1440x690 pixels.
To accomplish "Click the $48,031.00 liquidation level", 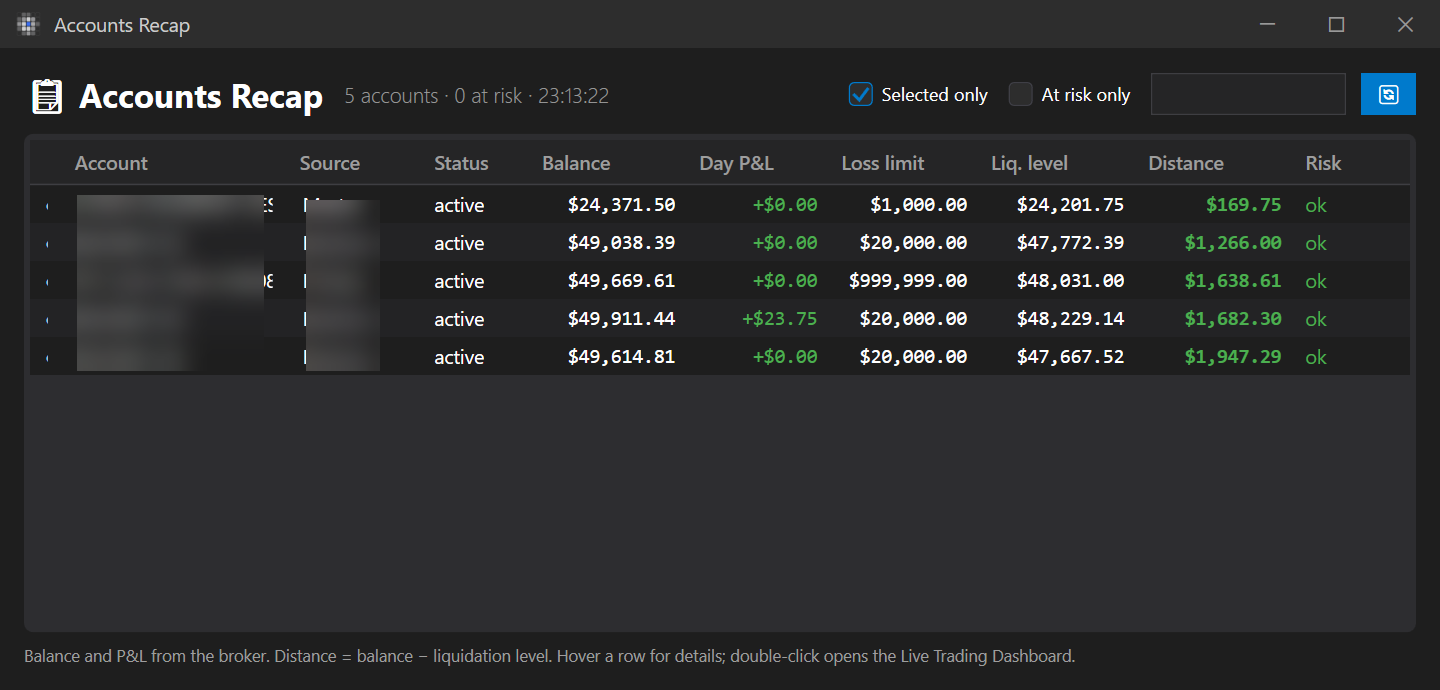I will 1070,281.
